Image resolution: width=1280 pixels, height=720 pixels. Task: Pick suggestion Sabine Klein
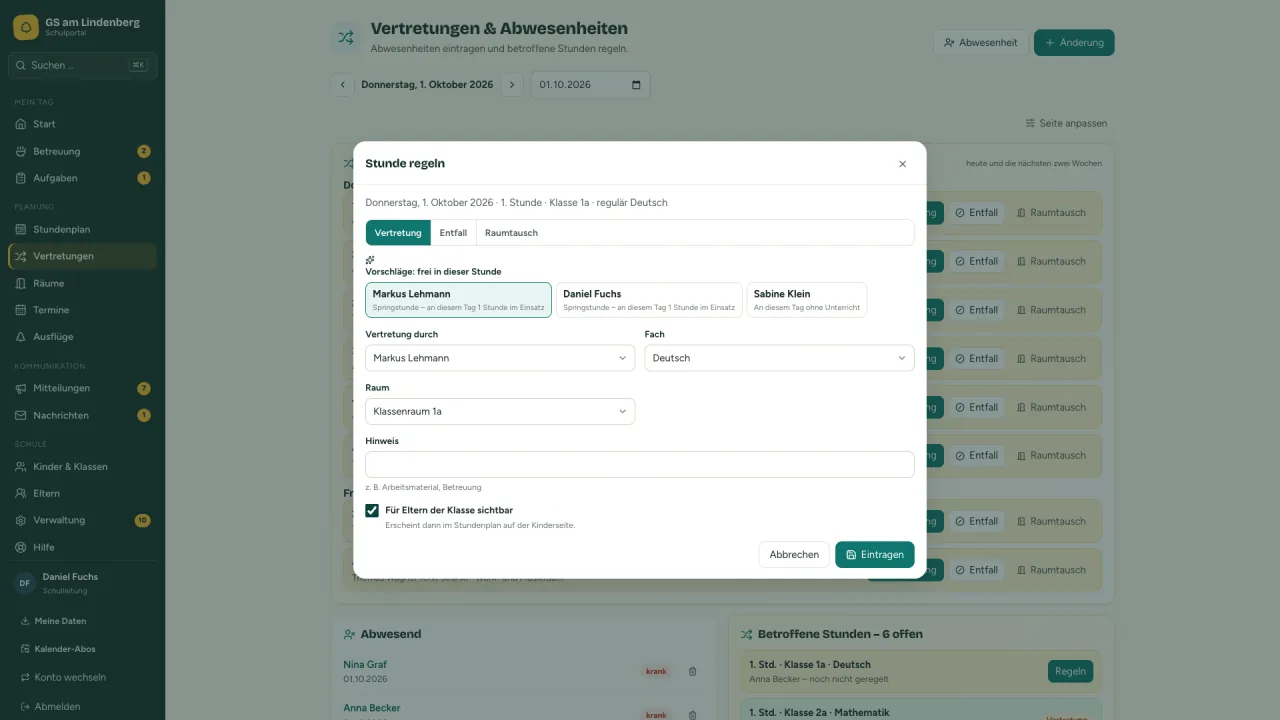(807, 300)
